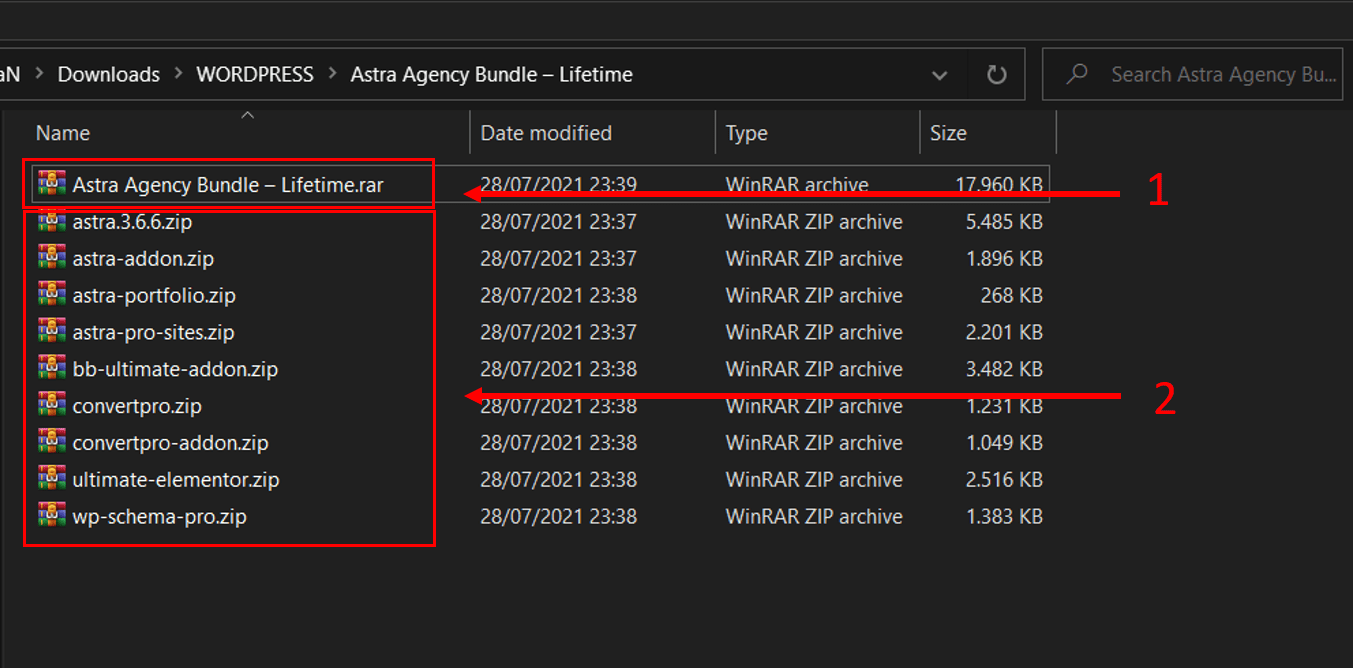The image size is (1353, 668).
Task: Click inside the search Astra Agency field
Action: [x=1210, y=73]
